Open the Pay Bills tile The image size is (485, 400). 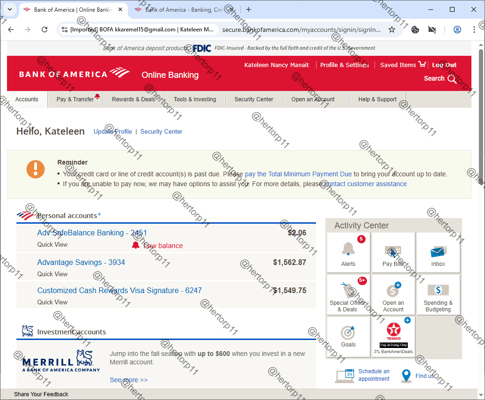[393, 252]
